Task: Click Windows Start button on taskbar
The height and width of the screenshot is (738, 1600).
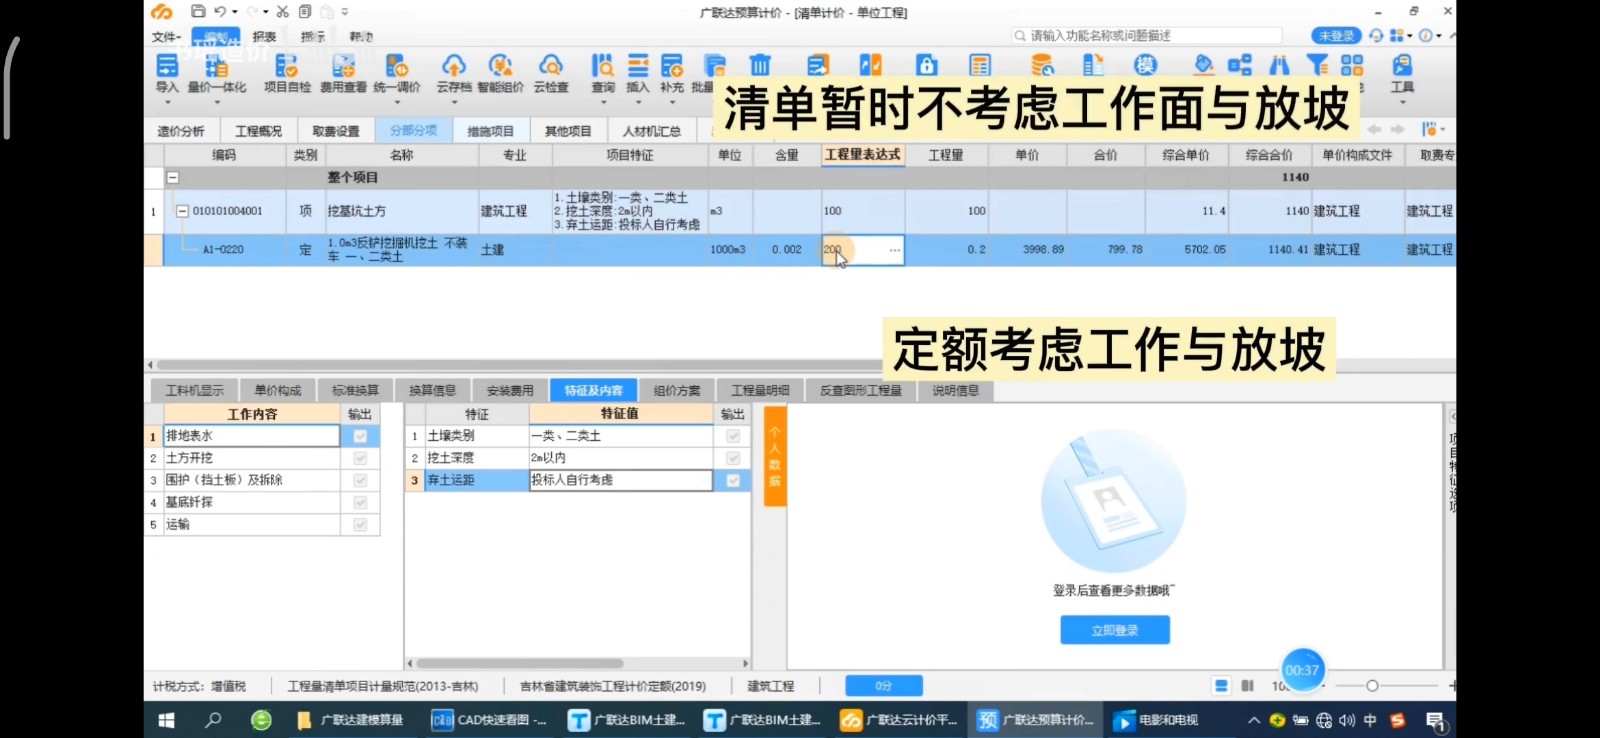Action: (167, 720)
